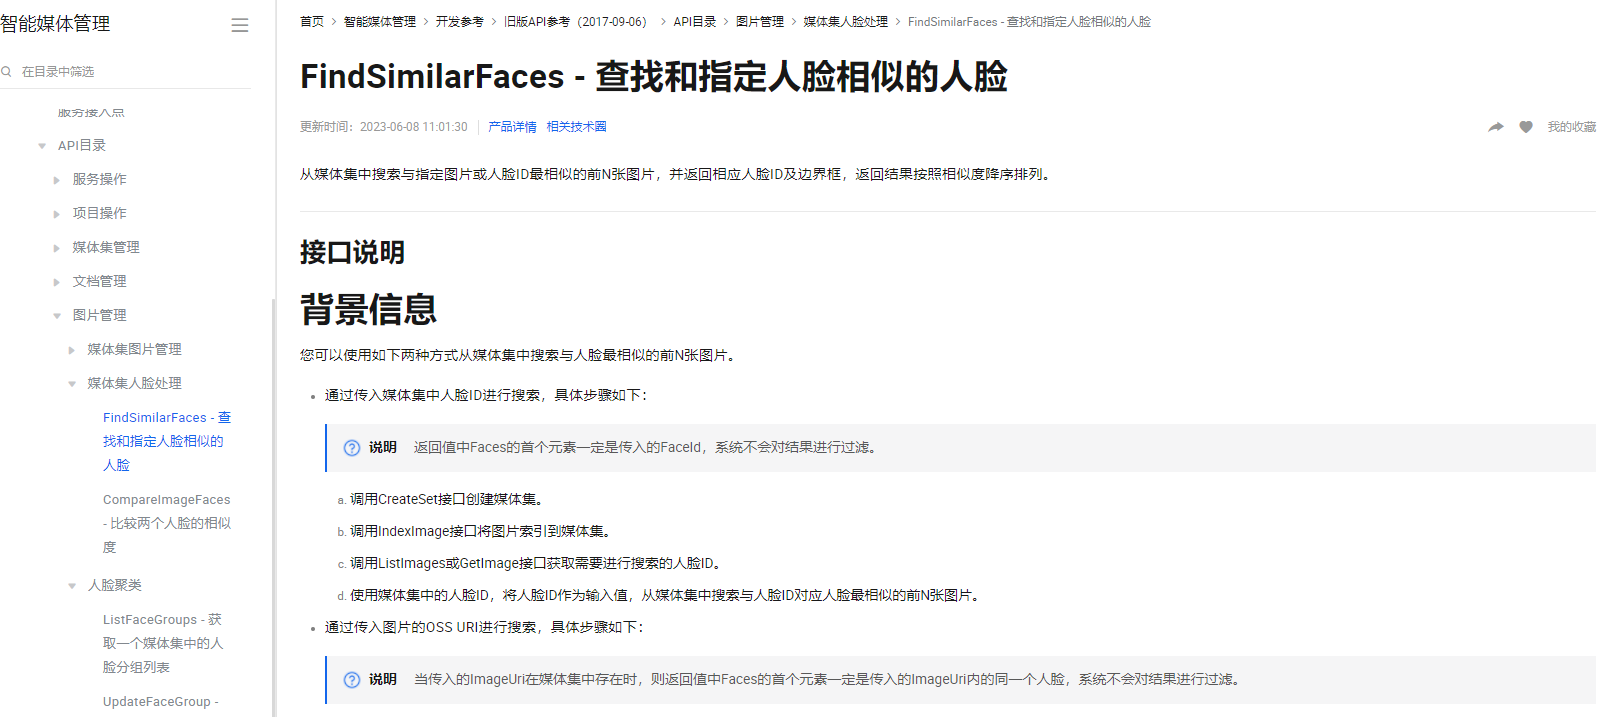Click the heart favorite icon
This screenshot has height=717, width=1611.
1526,127
